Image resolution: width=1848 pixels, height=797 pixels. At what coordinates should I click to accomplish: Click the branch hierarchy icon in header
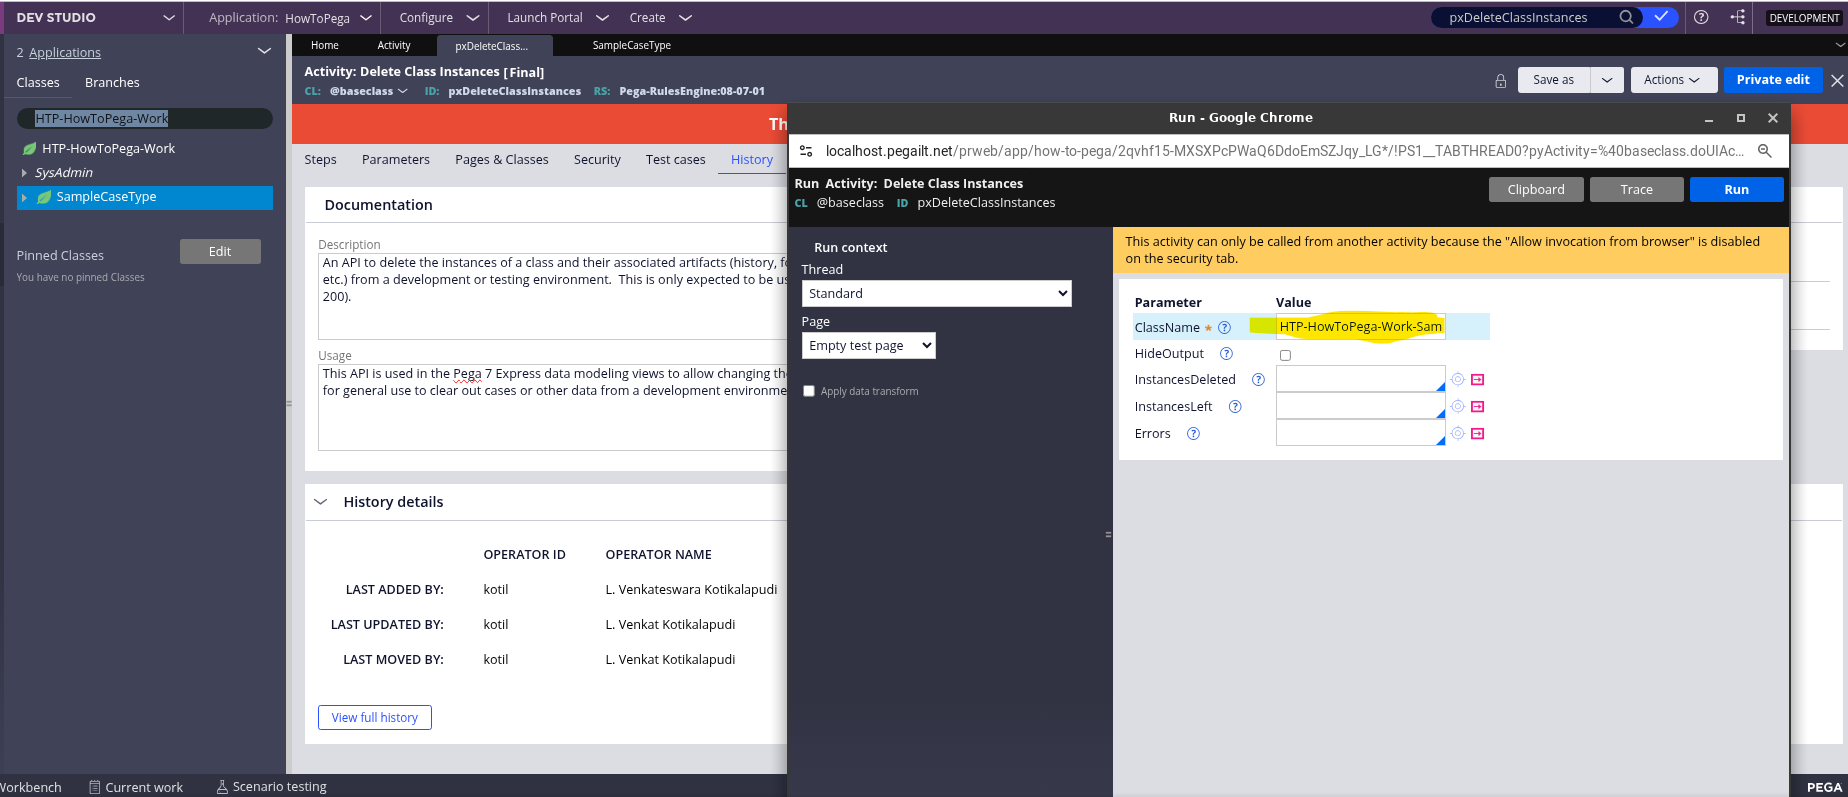coord(1738,17)
